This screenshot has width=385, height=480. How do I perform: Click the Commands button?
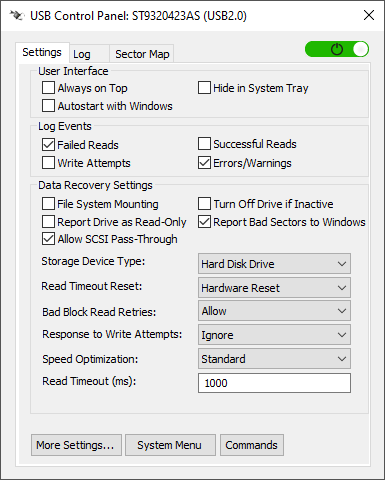pos(252,445)
